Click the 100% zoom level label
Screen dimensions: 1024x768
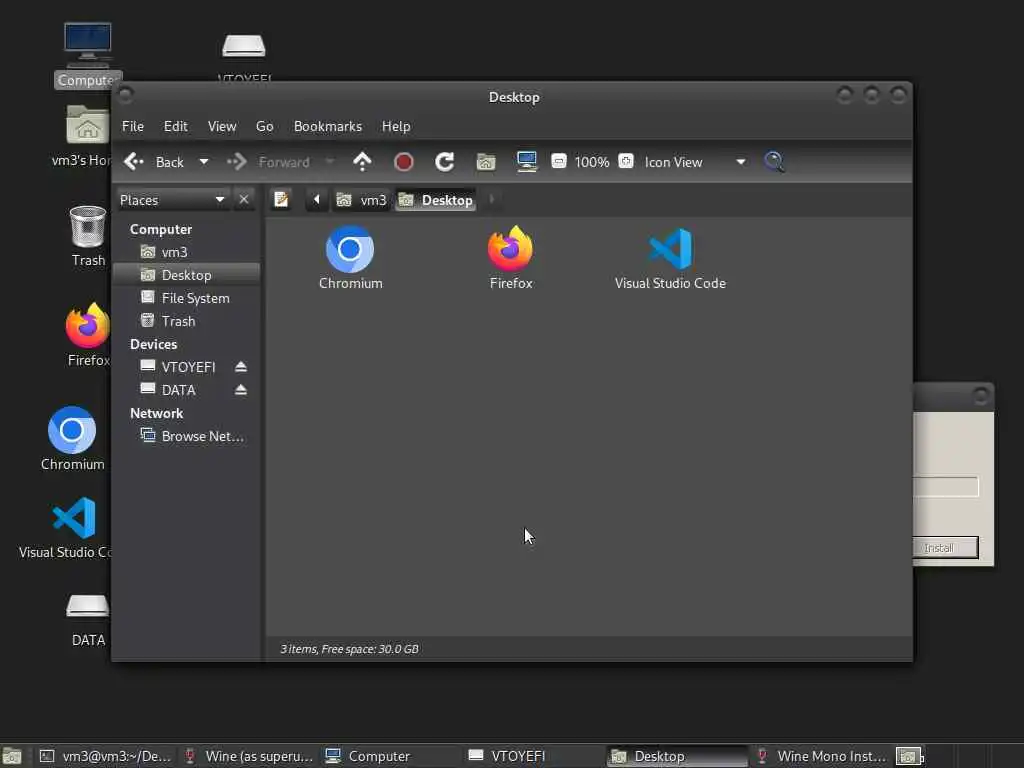(592, 161)
